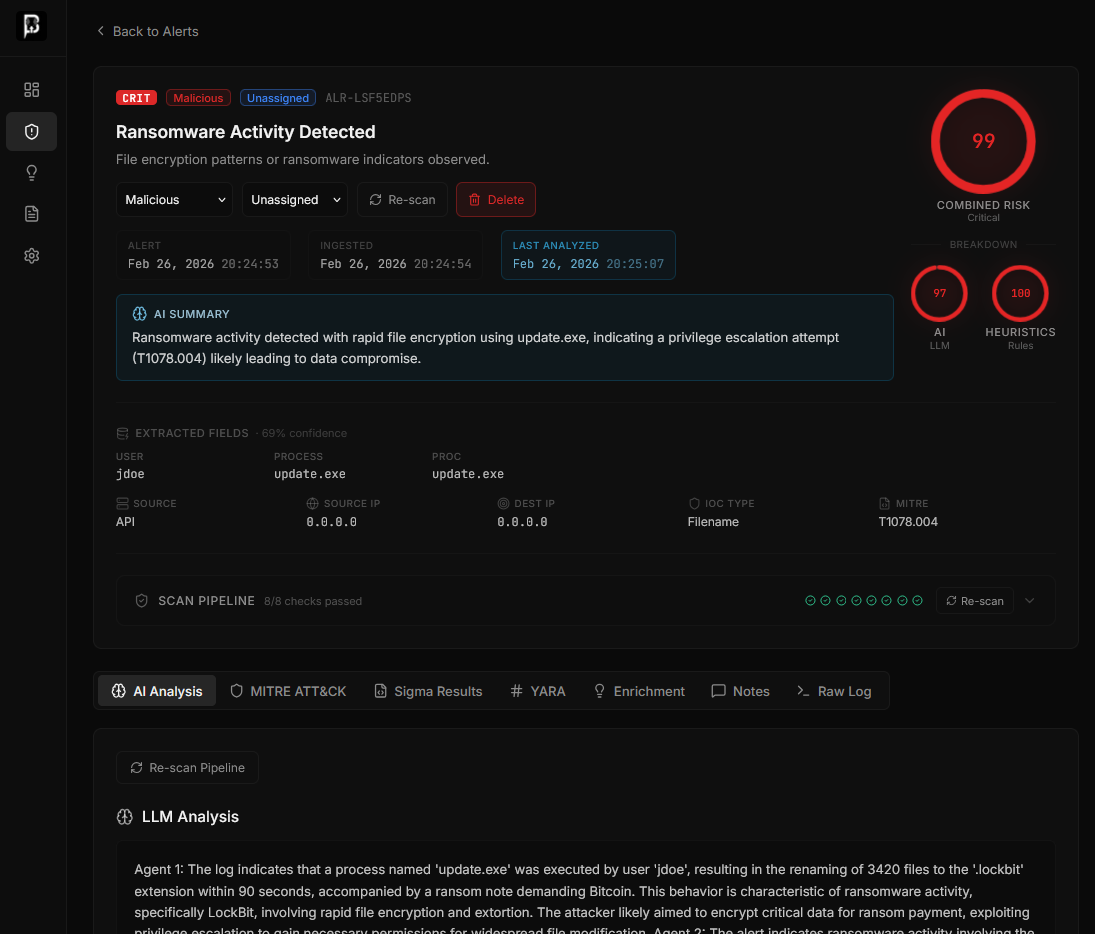Click the first scan pipeline check circle
Image resolution: width=1095 pixels, height=934 pixels.
(x=810, y=601)
